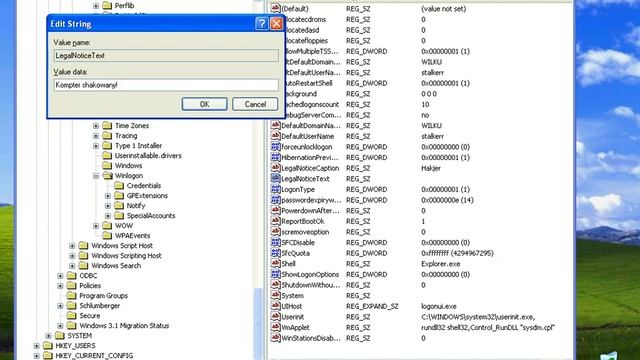Select the Secure folder icon
Viewport: 640px width, 360px height.
point(72,316)
